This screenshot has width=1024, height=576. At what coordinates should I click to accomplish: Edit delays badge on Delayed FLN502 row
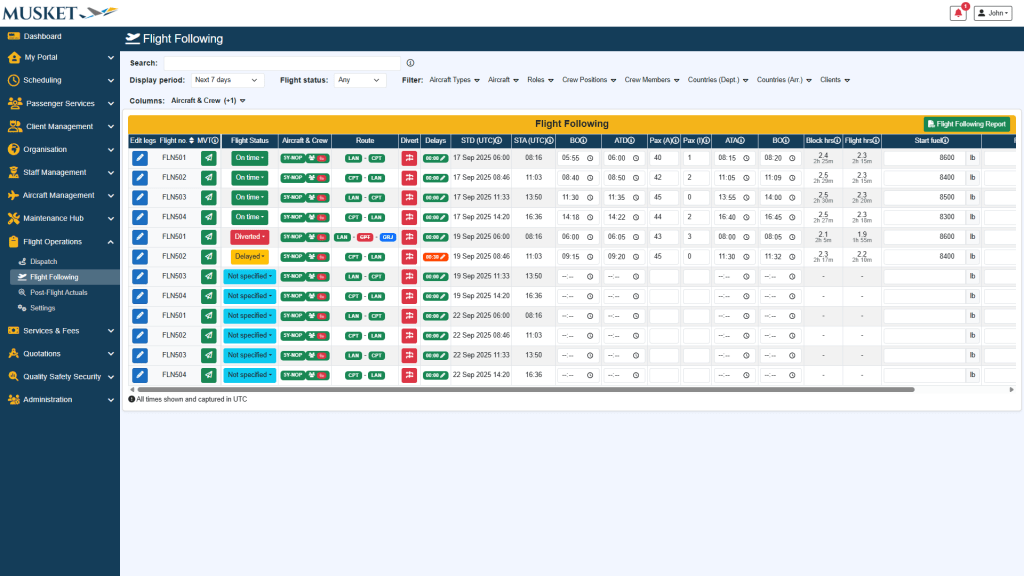[x=435, y=257]
